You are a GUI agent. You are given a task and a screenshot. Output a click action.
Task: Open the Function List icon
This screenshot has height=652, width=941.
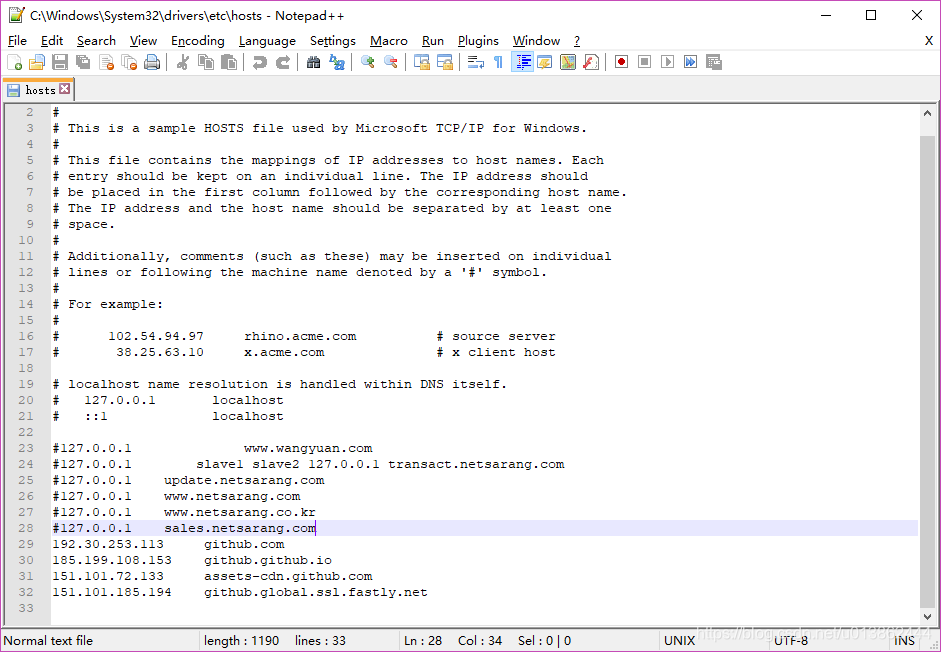pyautogui.click(x=591, y=62)
